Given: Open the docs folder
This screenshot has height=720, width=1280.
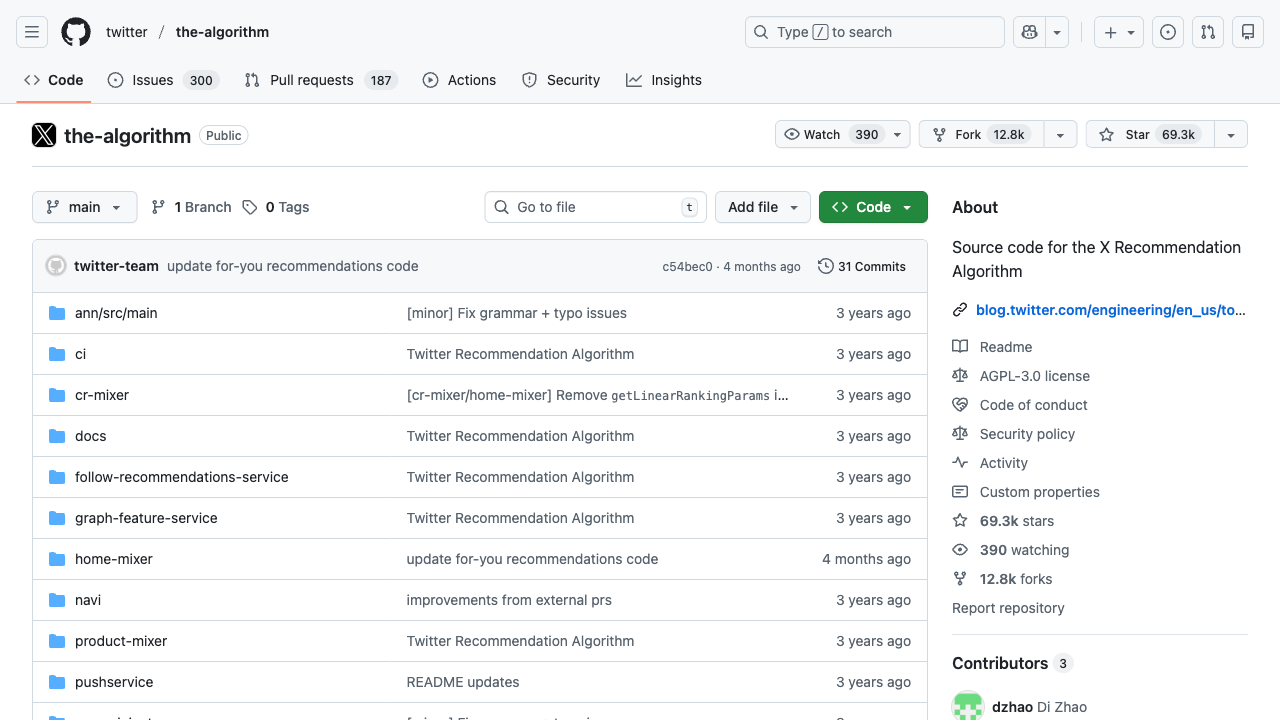Looking at the screenshot, I should click(90, 436).
